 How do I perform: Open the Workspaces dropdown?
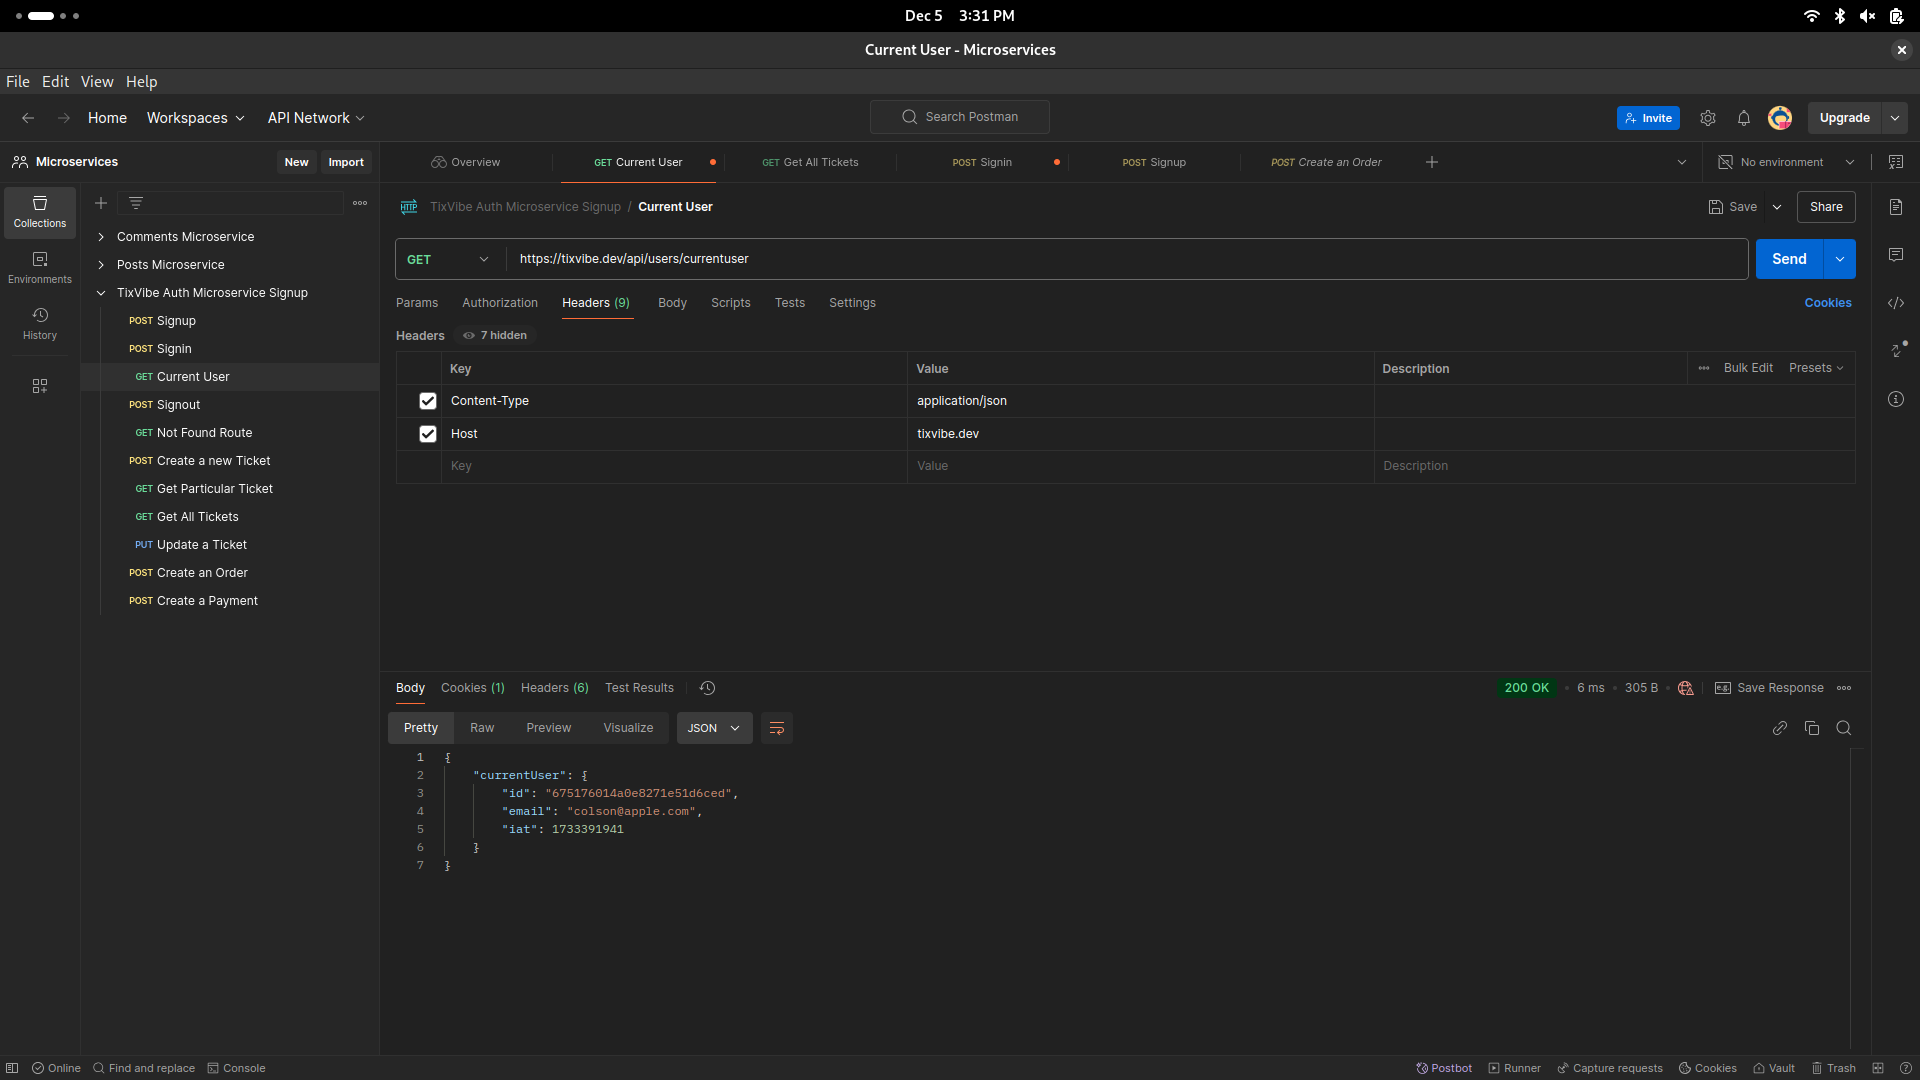[x=195, y=118]
